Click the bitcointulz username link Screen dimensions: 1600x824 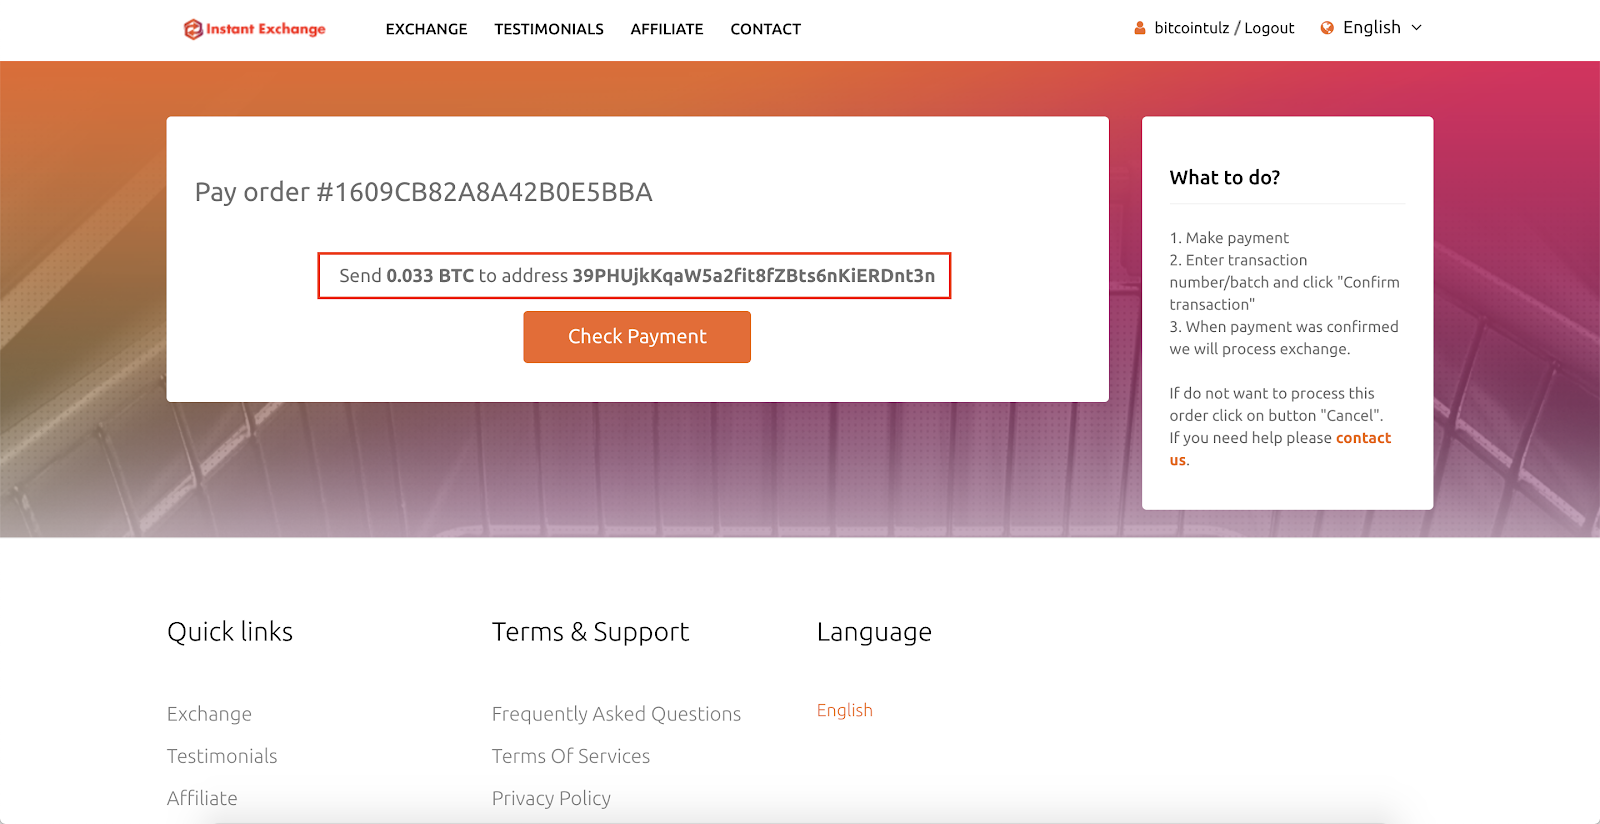coord(1191,28)
